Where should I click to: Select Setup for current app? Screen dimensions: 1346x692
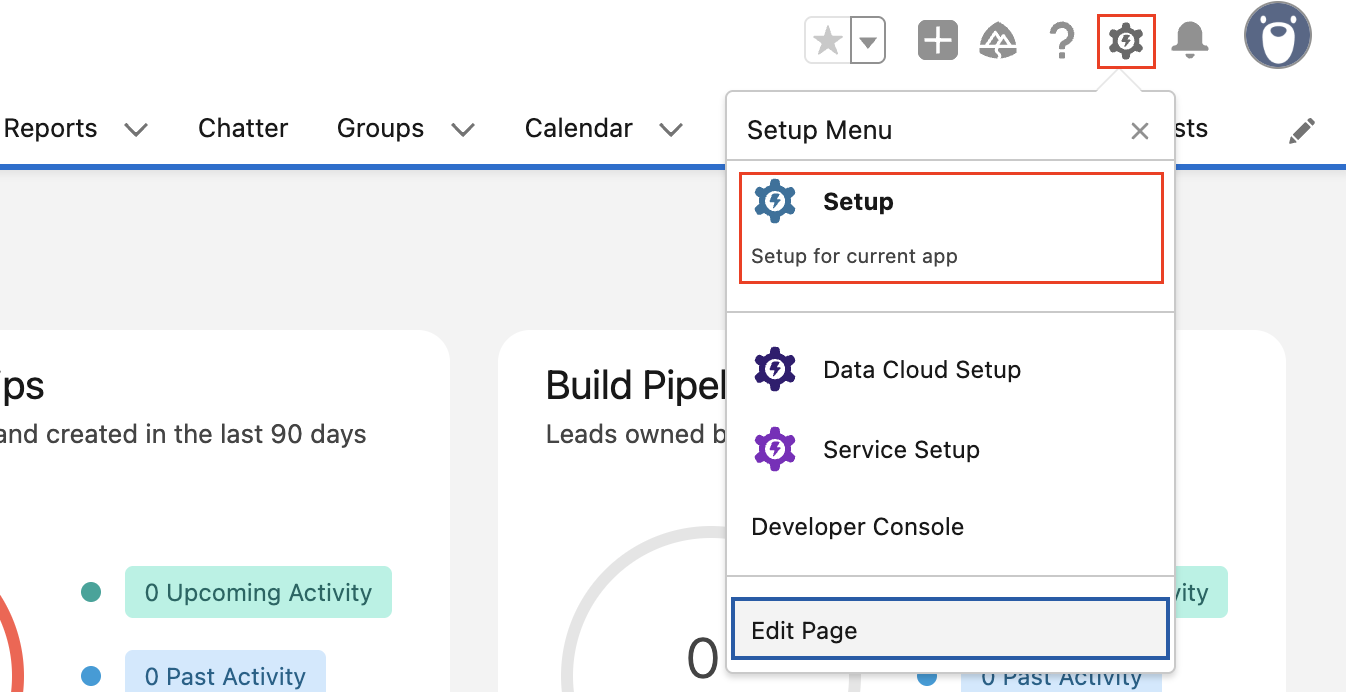coord(951,227)
